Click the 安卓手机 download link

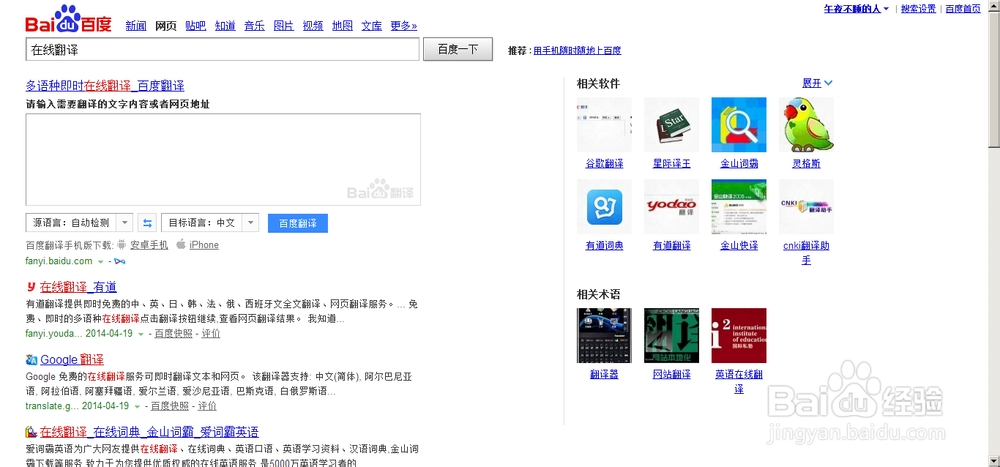pyautogui.click(x=149, y=245)
